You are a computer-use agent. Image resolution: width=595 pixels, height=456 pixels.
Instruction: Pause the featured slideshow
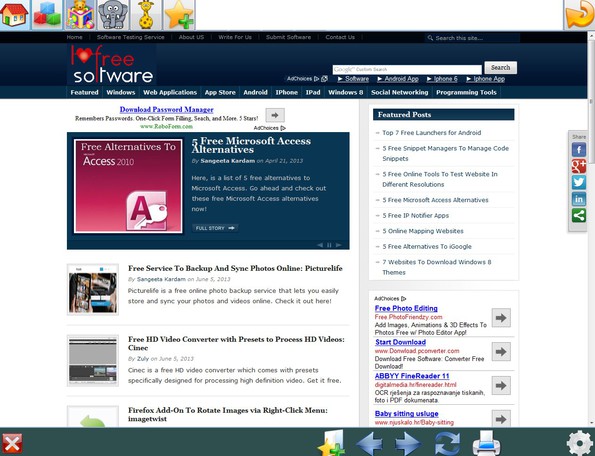click(329, 245)
